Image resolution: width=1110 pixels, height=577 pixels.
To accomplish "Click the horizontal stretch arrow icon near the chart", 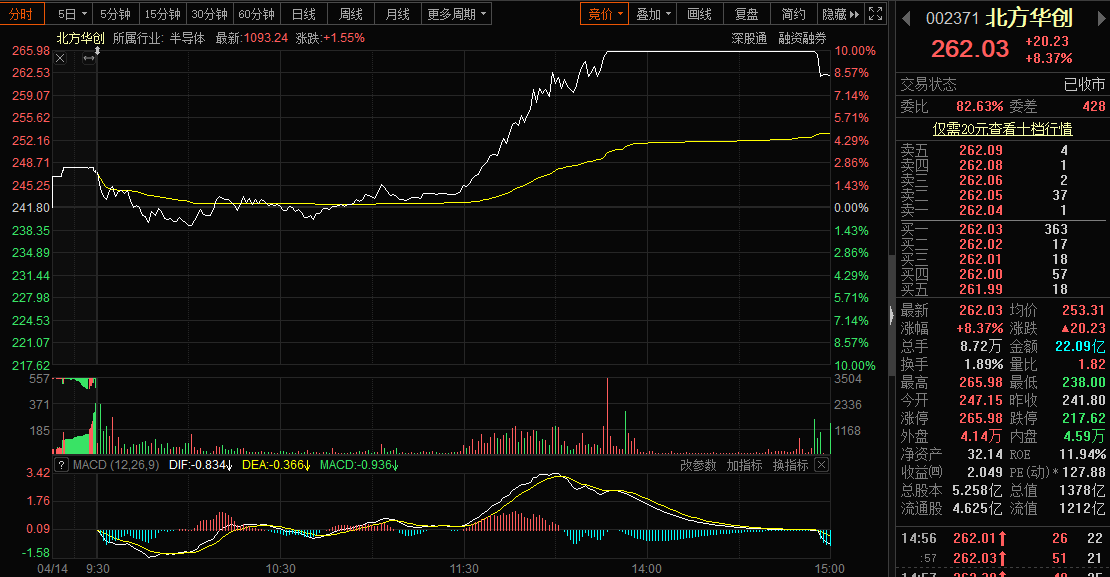I will 88,58.
